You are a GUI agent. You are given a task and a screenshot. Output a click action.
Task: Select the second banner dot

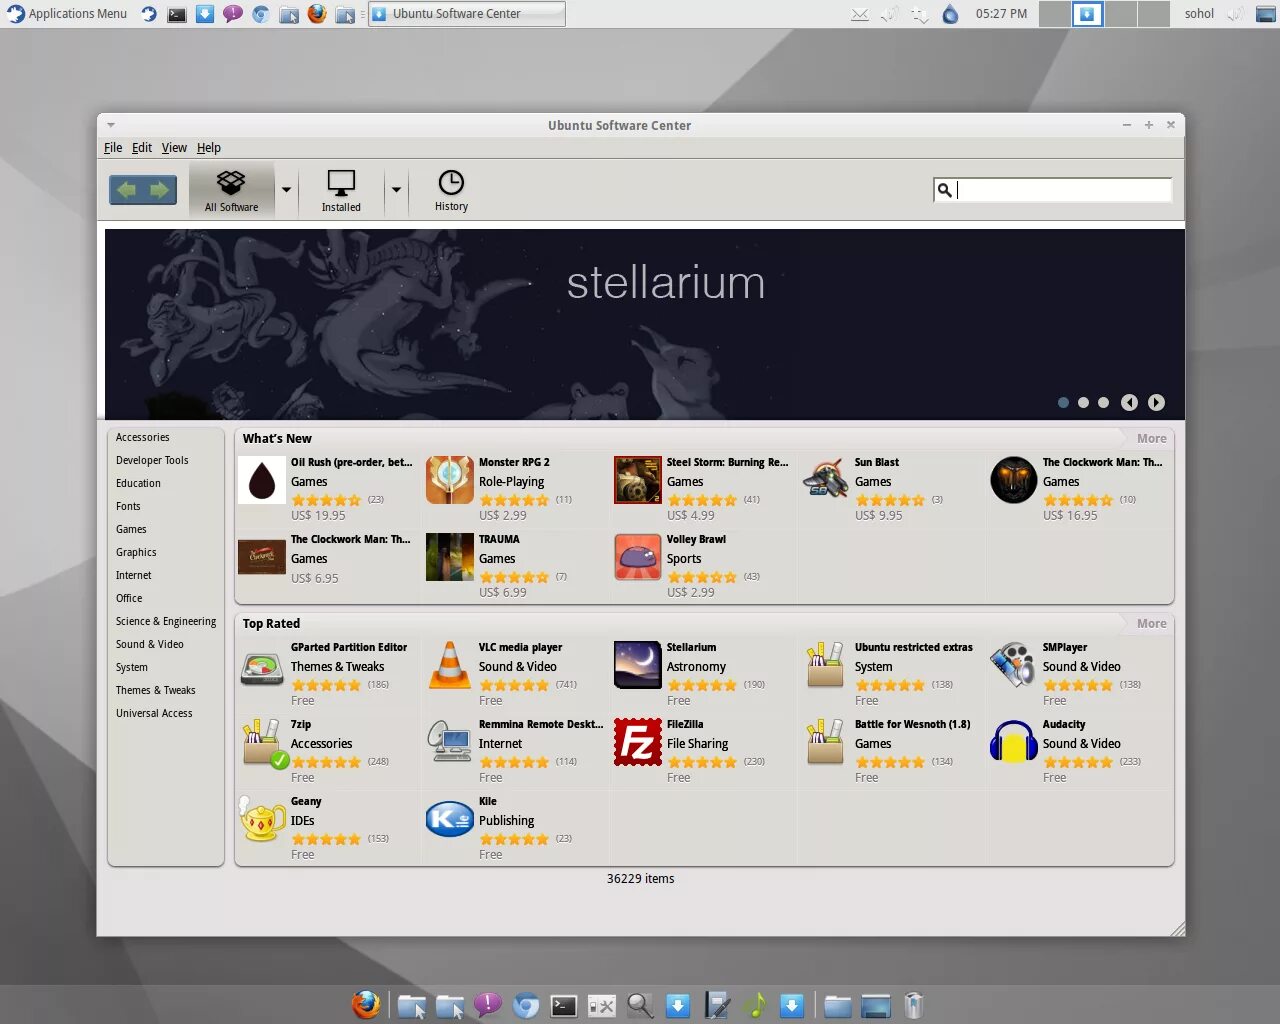coord(1083,403)
